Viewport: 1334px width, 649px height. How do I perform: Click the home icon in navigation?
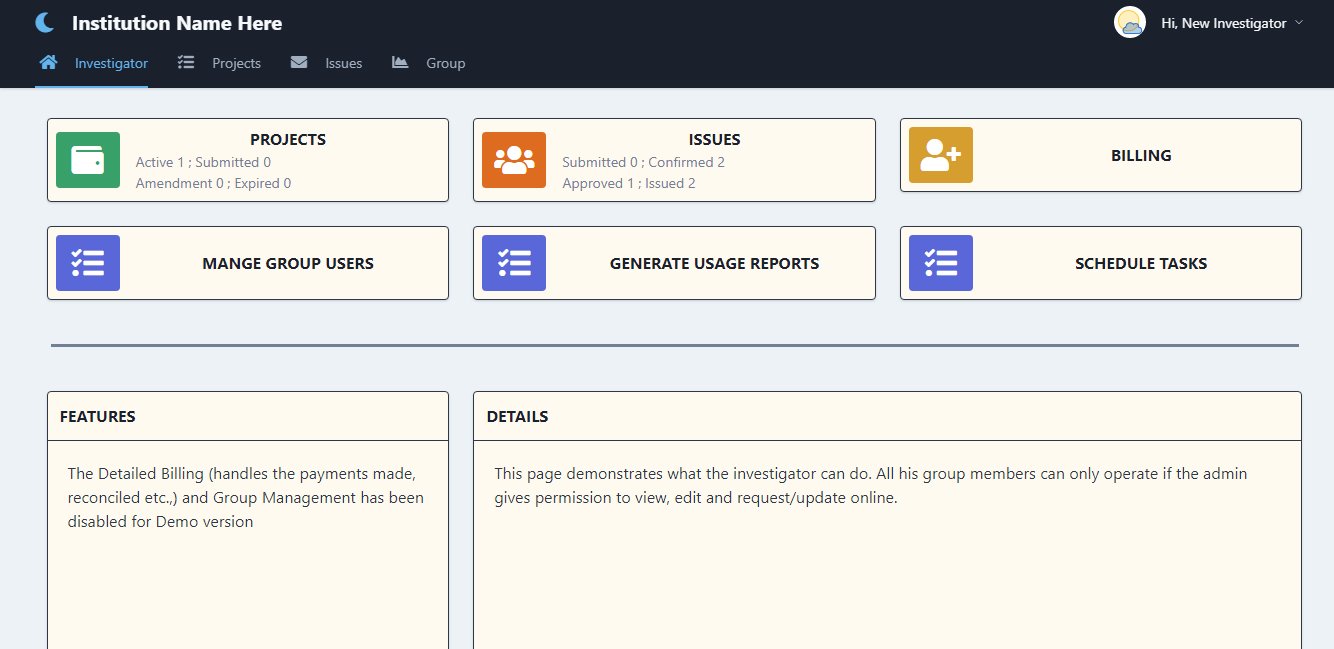pos(48,63)
